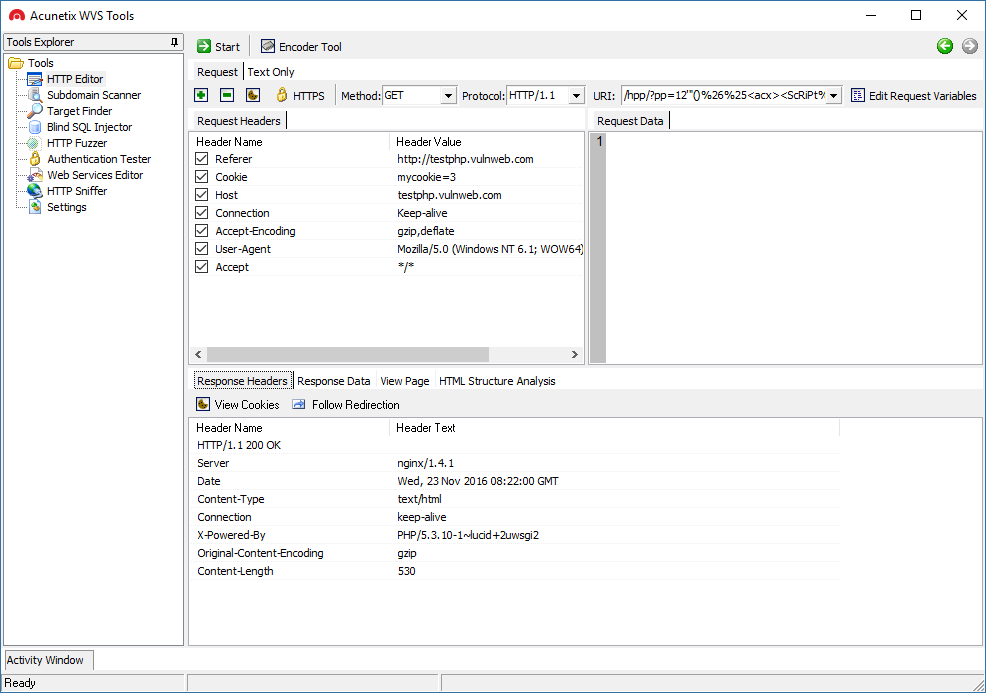Viewport: 986px width, 693px height.
Task: Click the Acunetix logo in title bar
Action: point(16,15)
